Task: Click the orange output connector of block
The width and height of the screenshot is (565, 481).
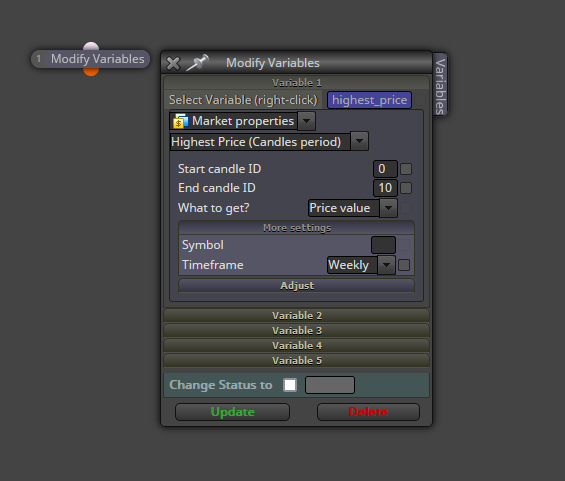Action: 91,72
